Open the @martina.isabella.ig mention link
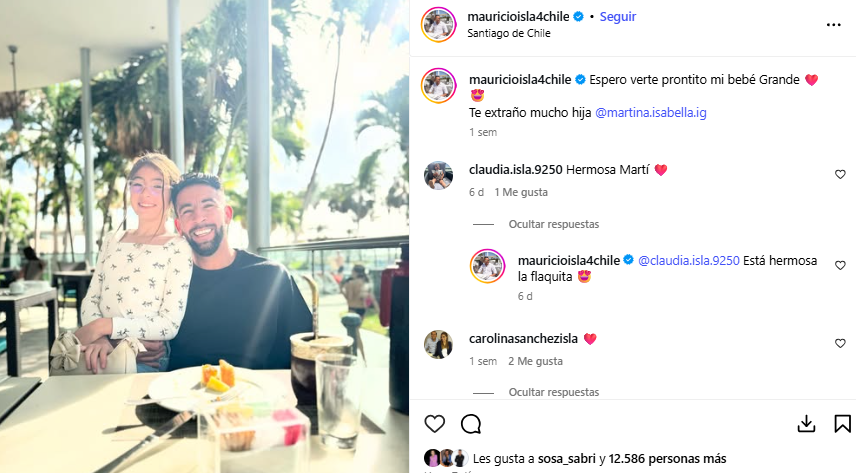The width and height of the screenshot is (856, 473). point(651,113)
